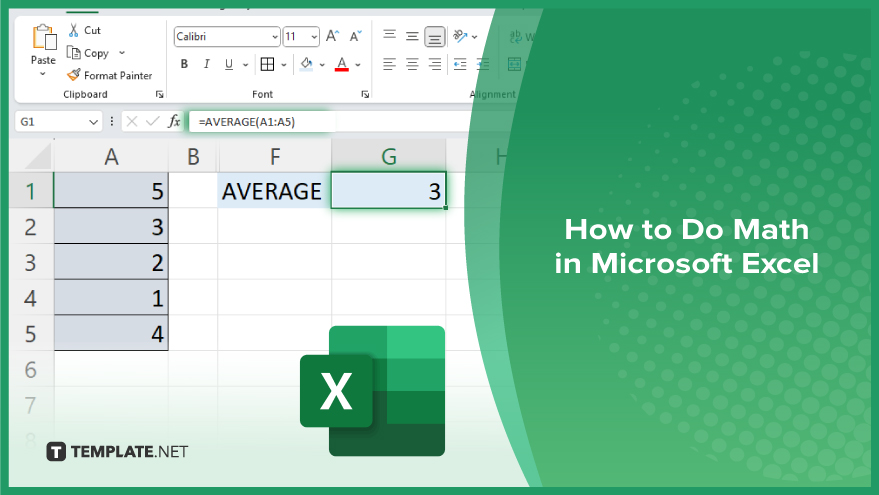Screen dimensions: 879x495
Task: Apply cell borders with the grid icon
Action: [267, 64]
